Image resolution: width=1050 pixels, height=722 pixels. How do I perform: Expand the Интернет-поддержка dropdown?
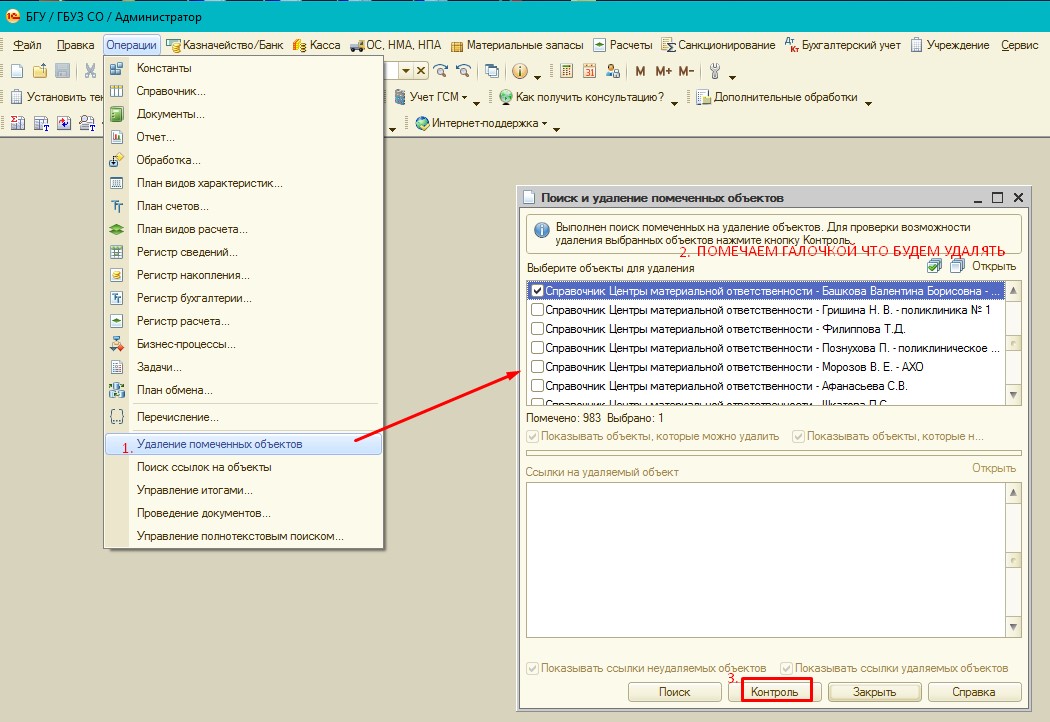[x=544, y=124]
